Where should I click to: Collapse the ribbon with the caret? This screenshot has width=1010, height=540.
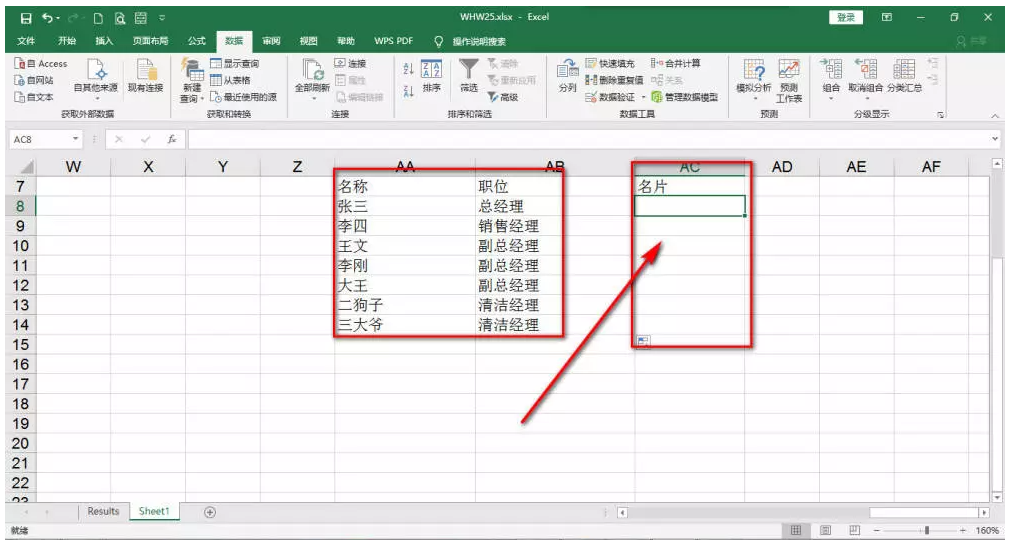tap(995, 116)
